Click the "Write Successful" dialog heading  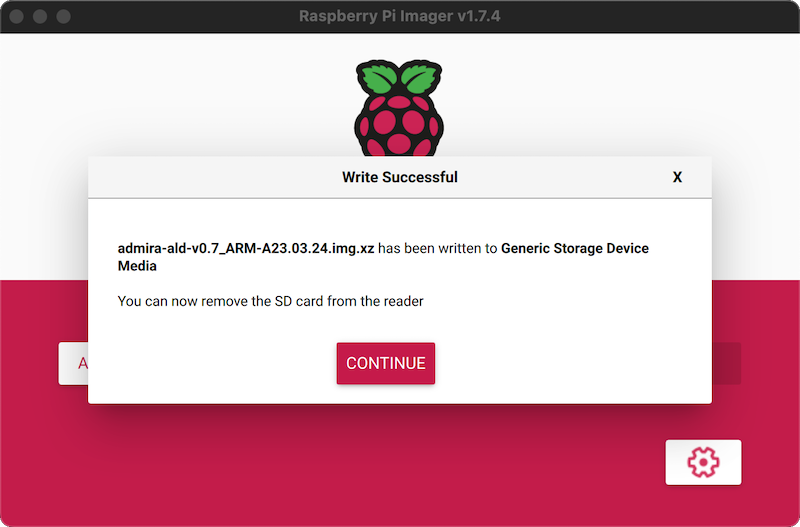pos(399,177)
